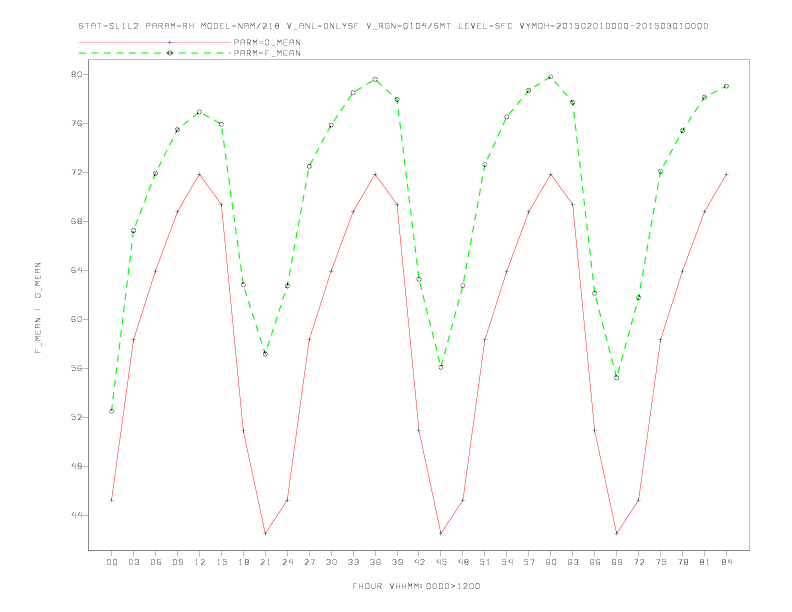Click the x-axis hour label 21
Screen dimensions: 792x612
265,562
